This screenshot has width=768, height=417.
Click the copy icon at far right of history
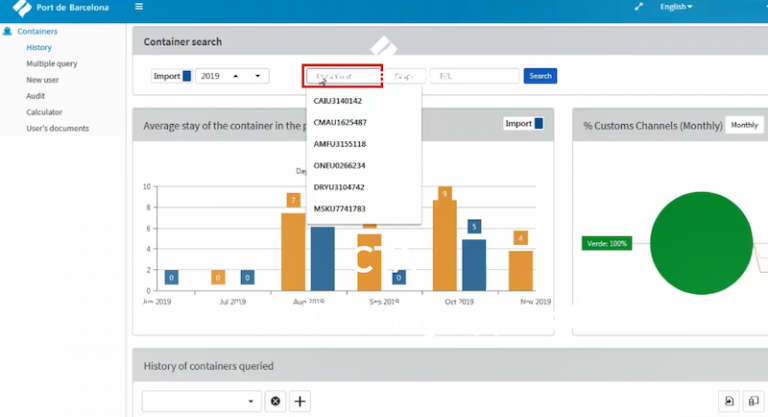755,401
